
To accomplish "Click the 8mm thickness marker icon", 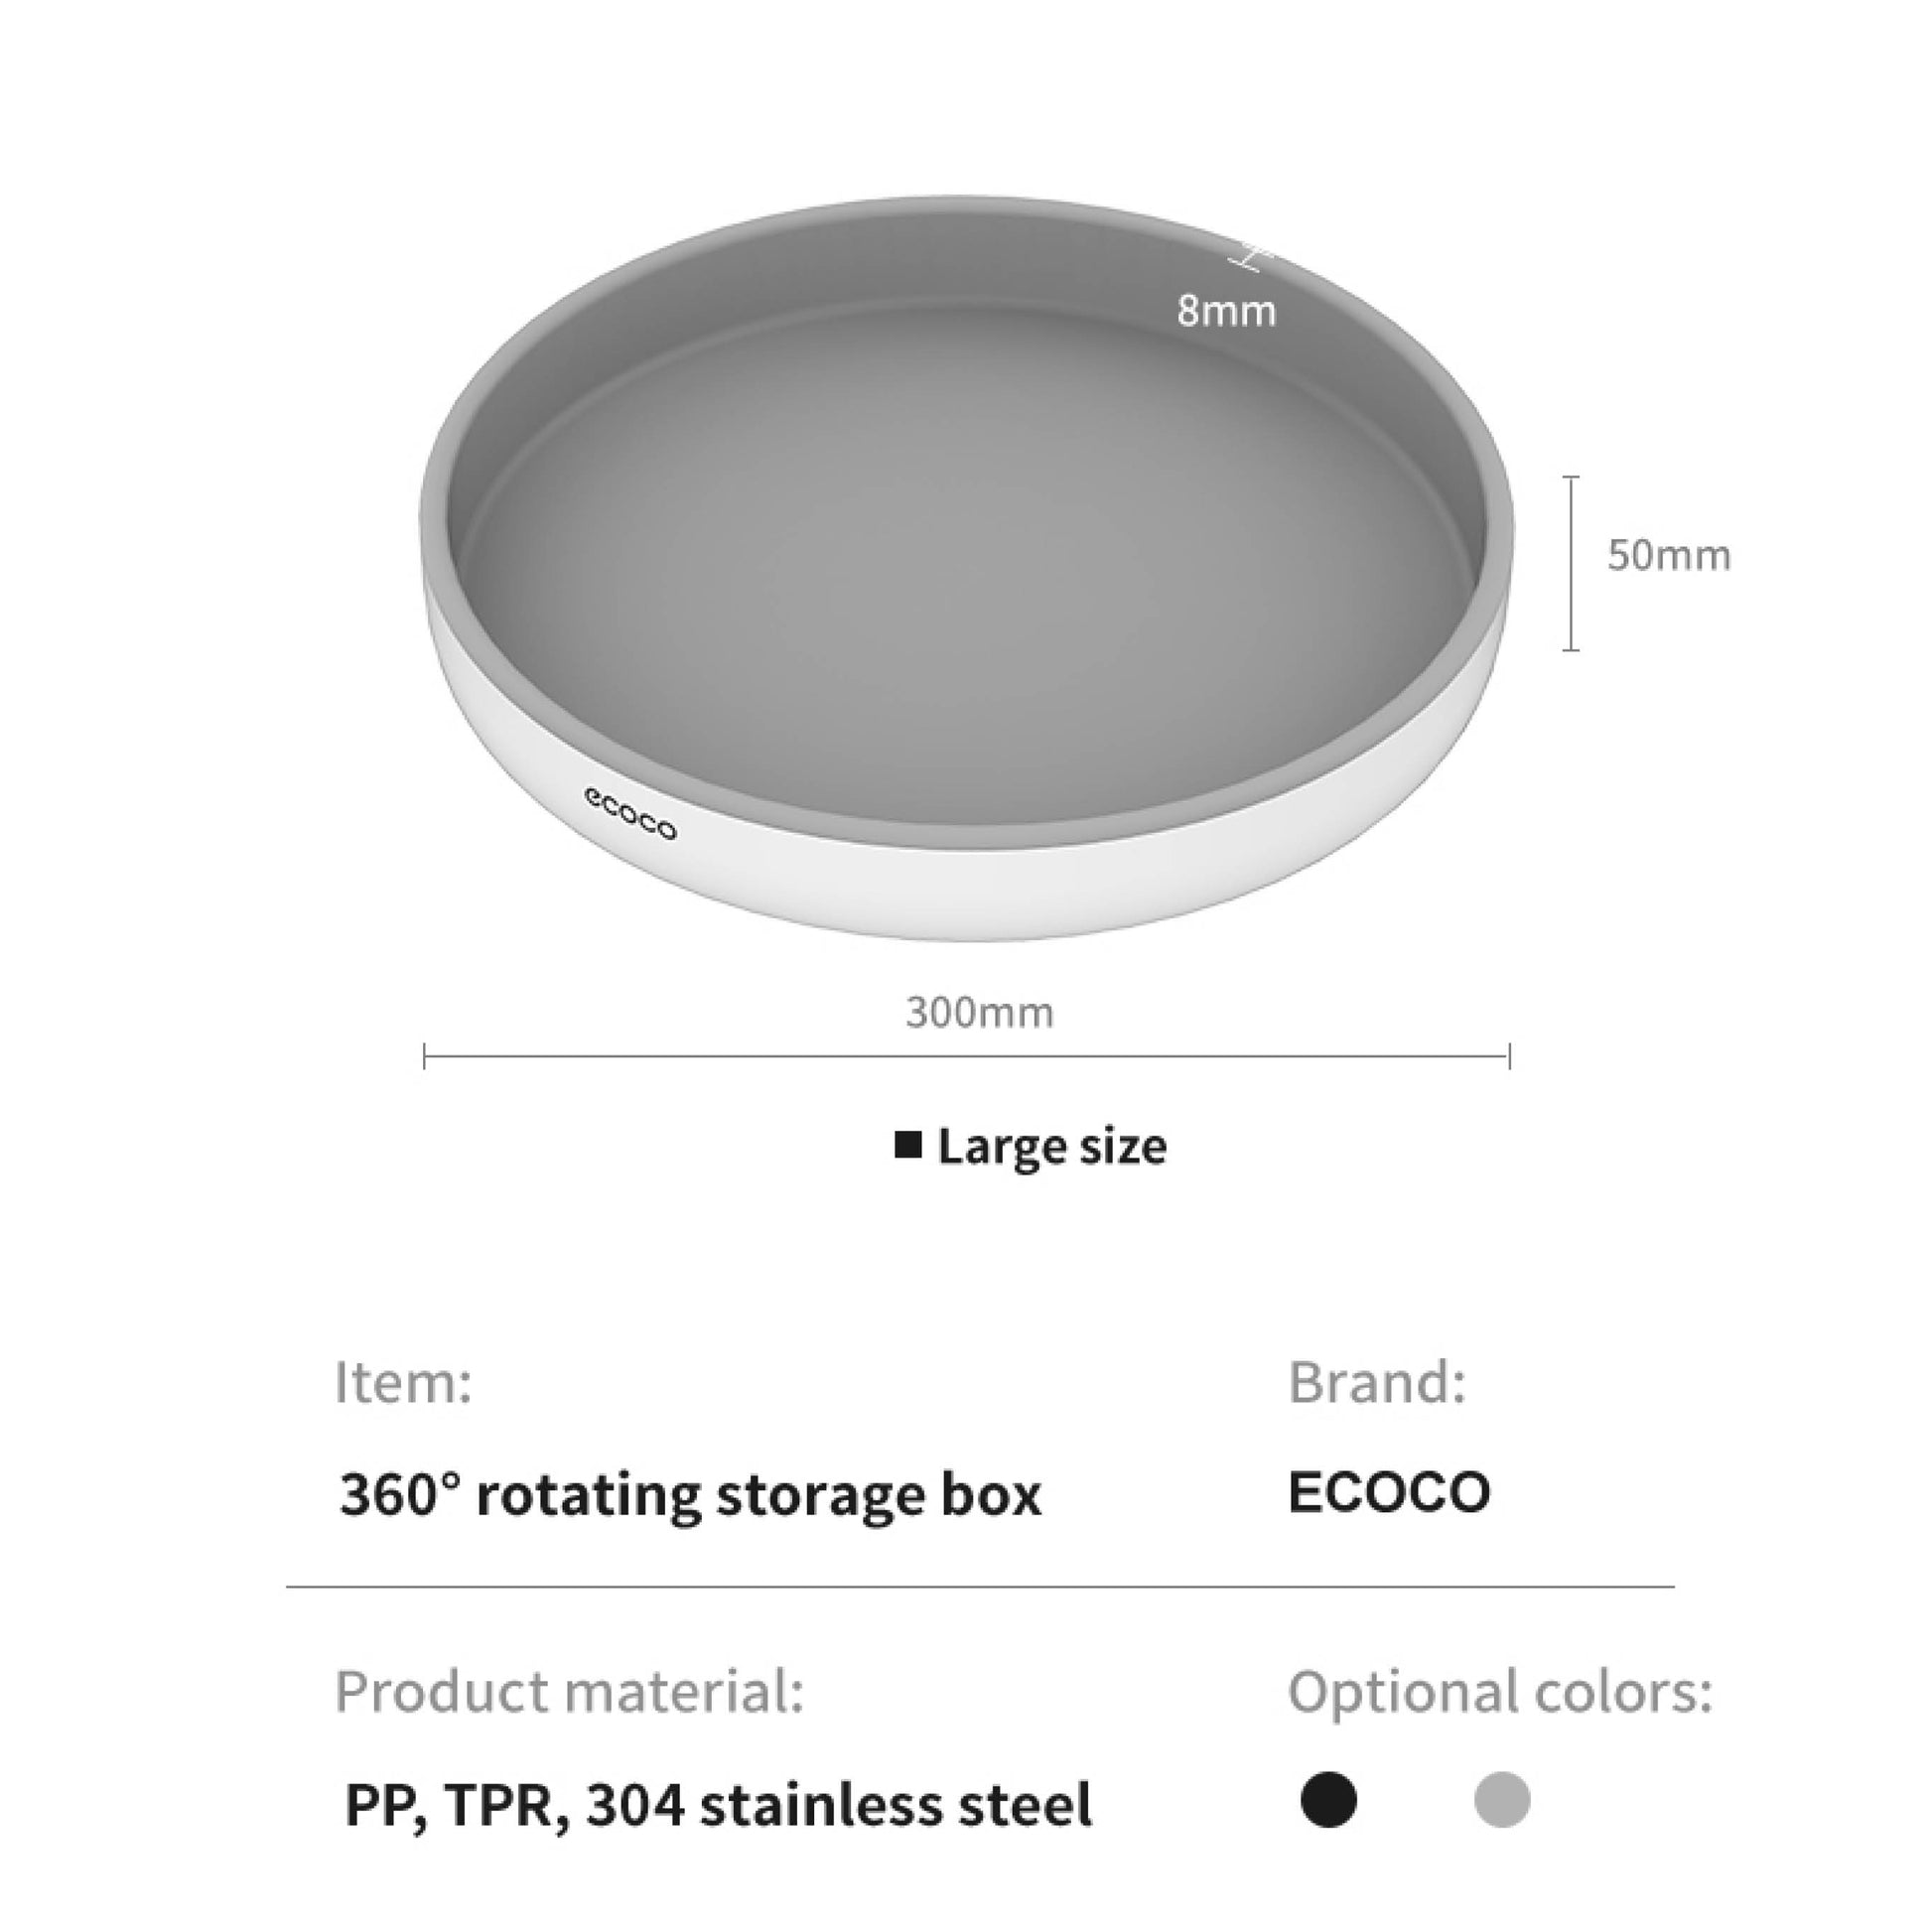I will coord(1247,257).
